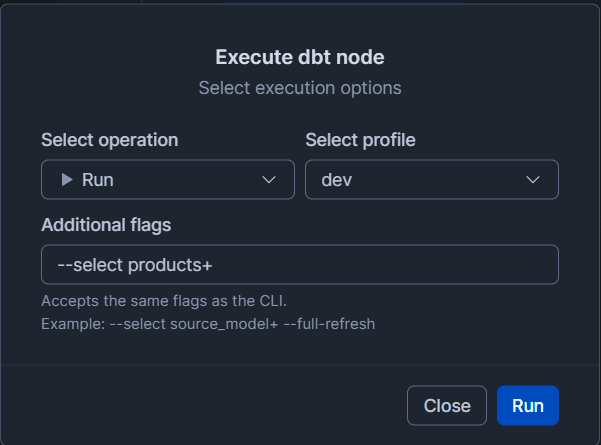Open the Select profile dev dropdown
Image resolution: width=601 pixels, height=445 pixels.
click(x=432, y=179)
